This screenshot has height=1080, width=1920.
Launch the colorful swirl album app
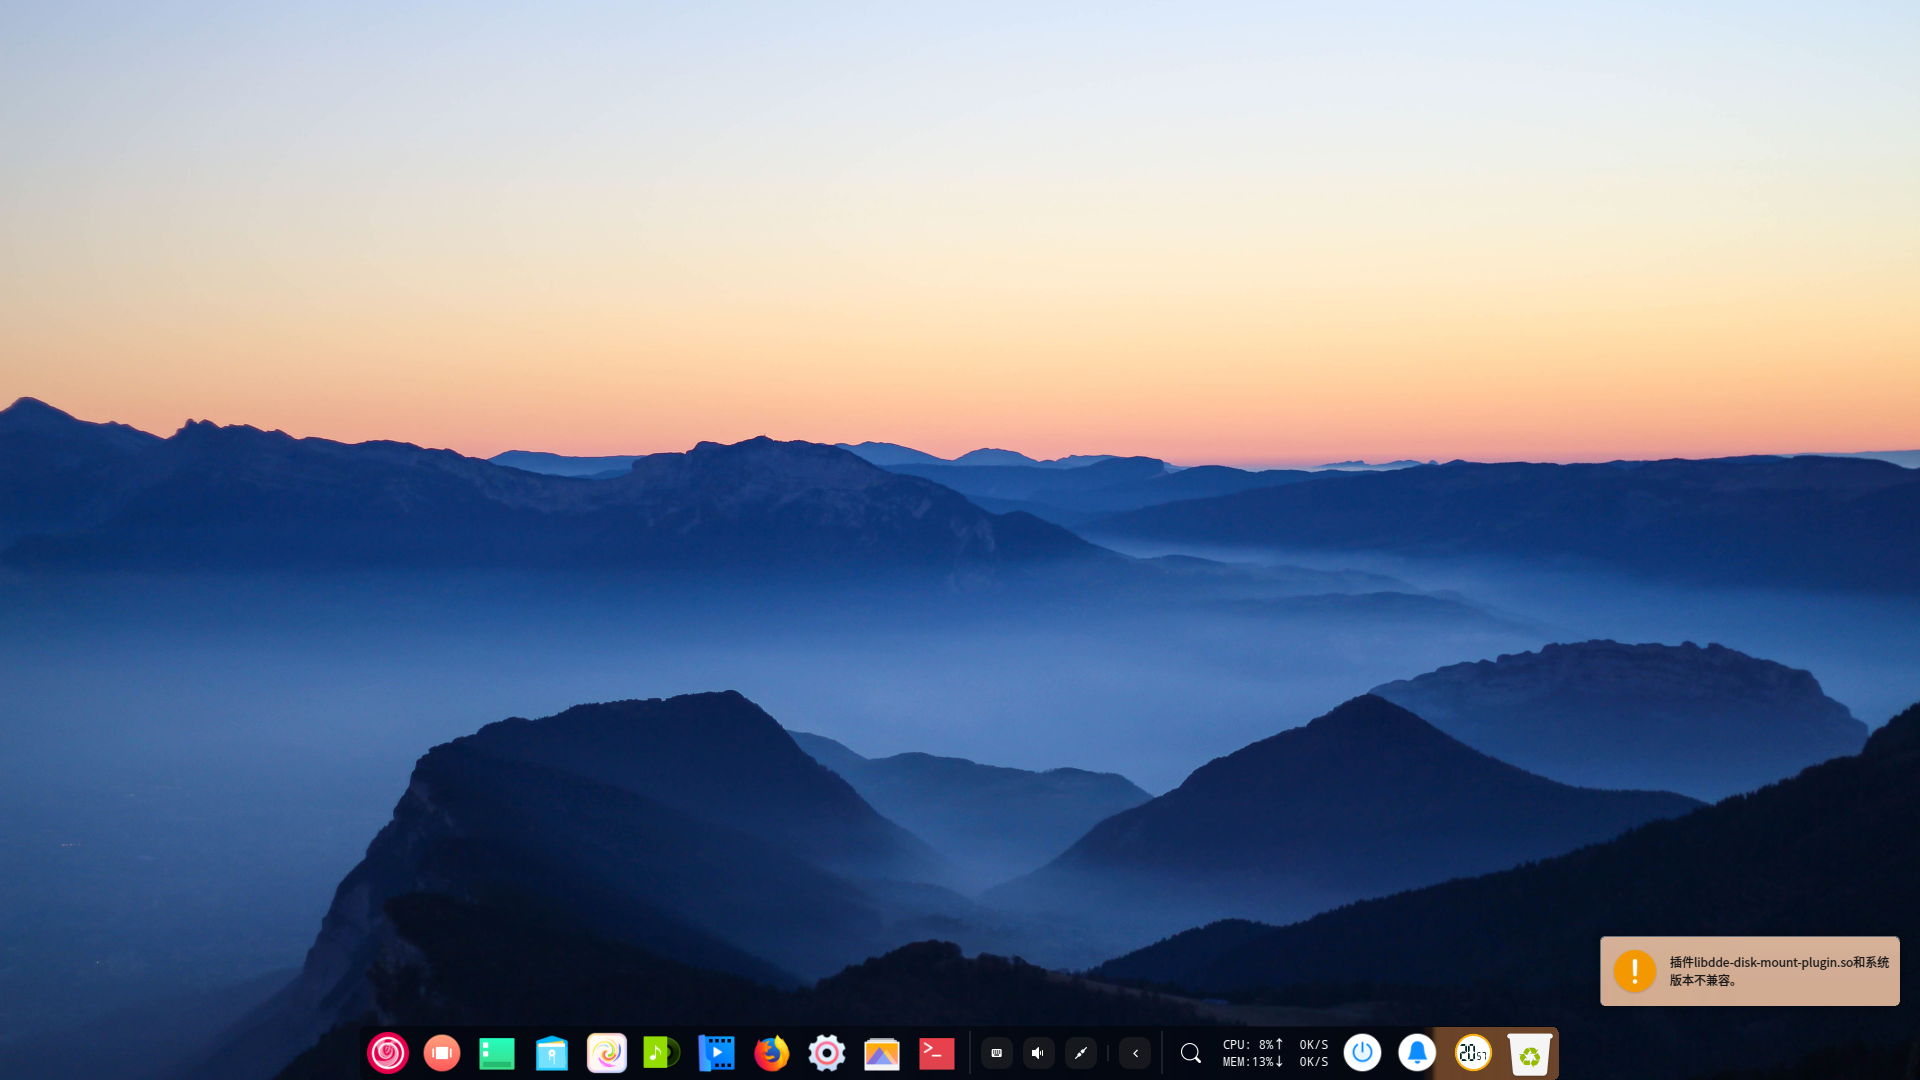607,1053
